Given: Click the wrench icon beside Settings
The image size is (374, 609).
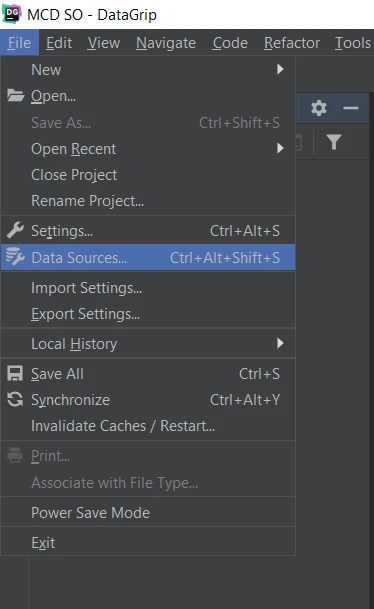Looking at the screenshot, I should pos(15,231).
